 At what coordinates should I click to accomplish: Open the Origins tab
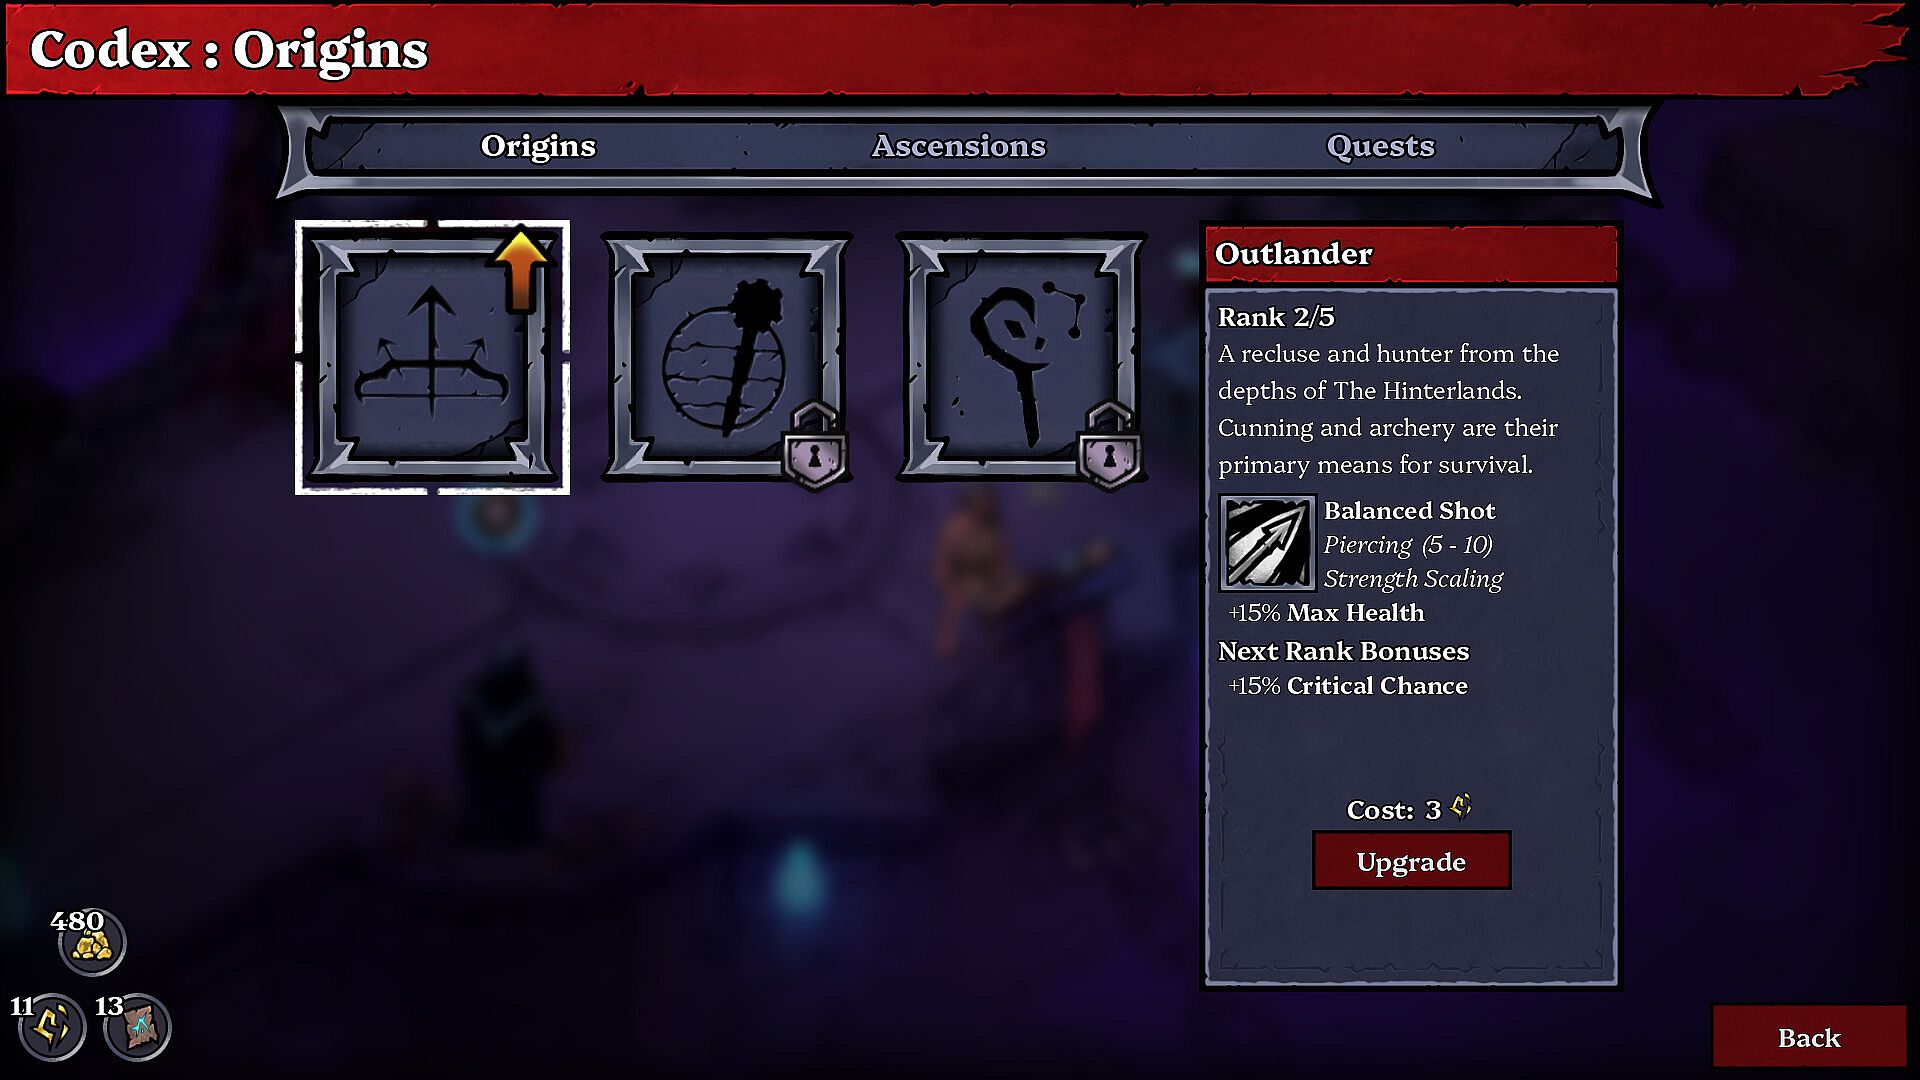pyautogui.click(x=538, y=146)
